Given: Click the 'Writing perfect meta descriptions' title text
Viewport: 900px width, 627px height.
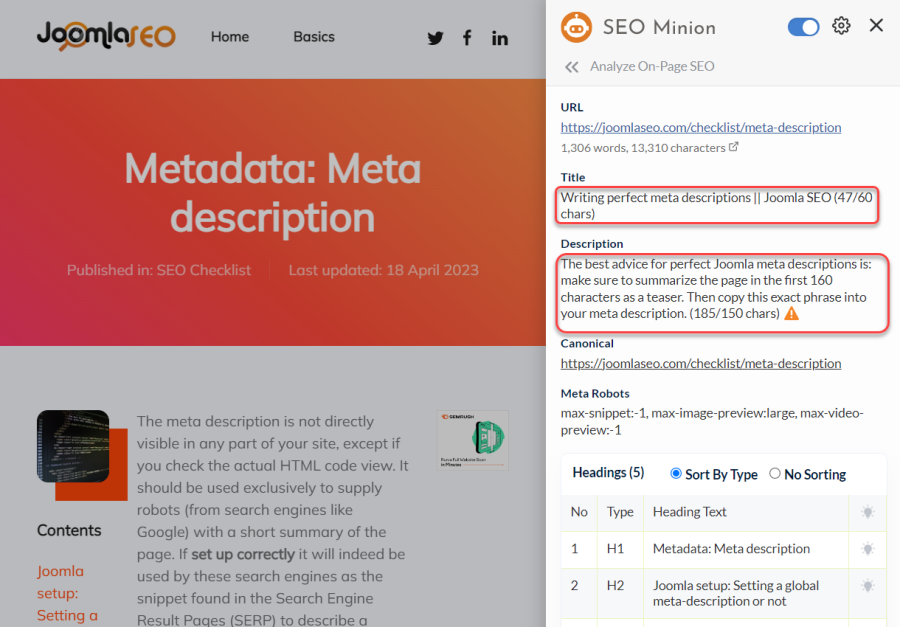Looking at the screenshot, I should (x=716, y=206).
